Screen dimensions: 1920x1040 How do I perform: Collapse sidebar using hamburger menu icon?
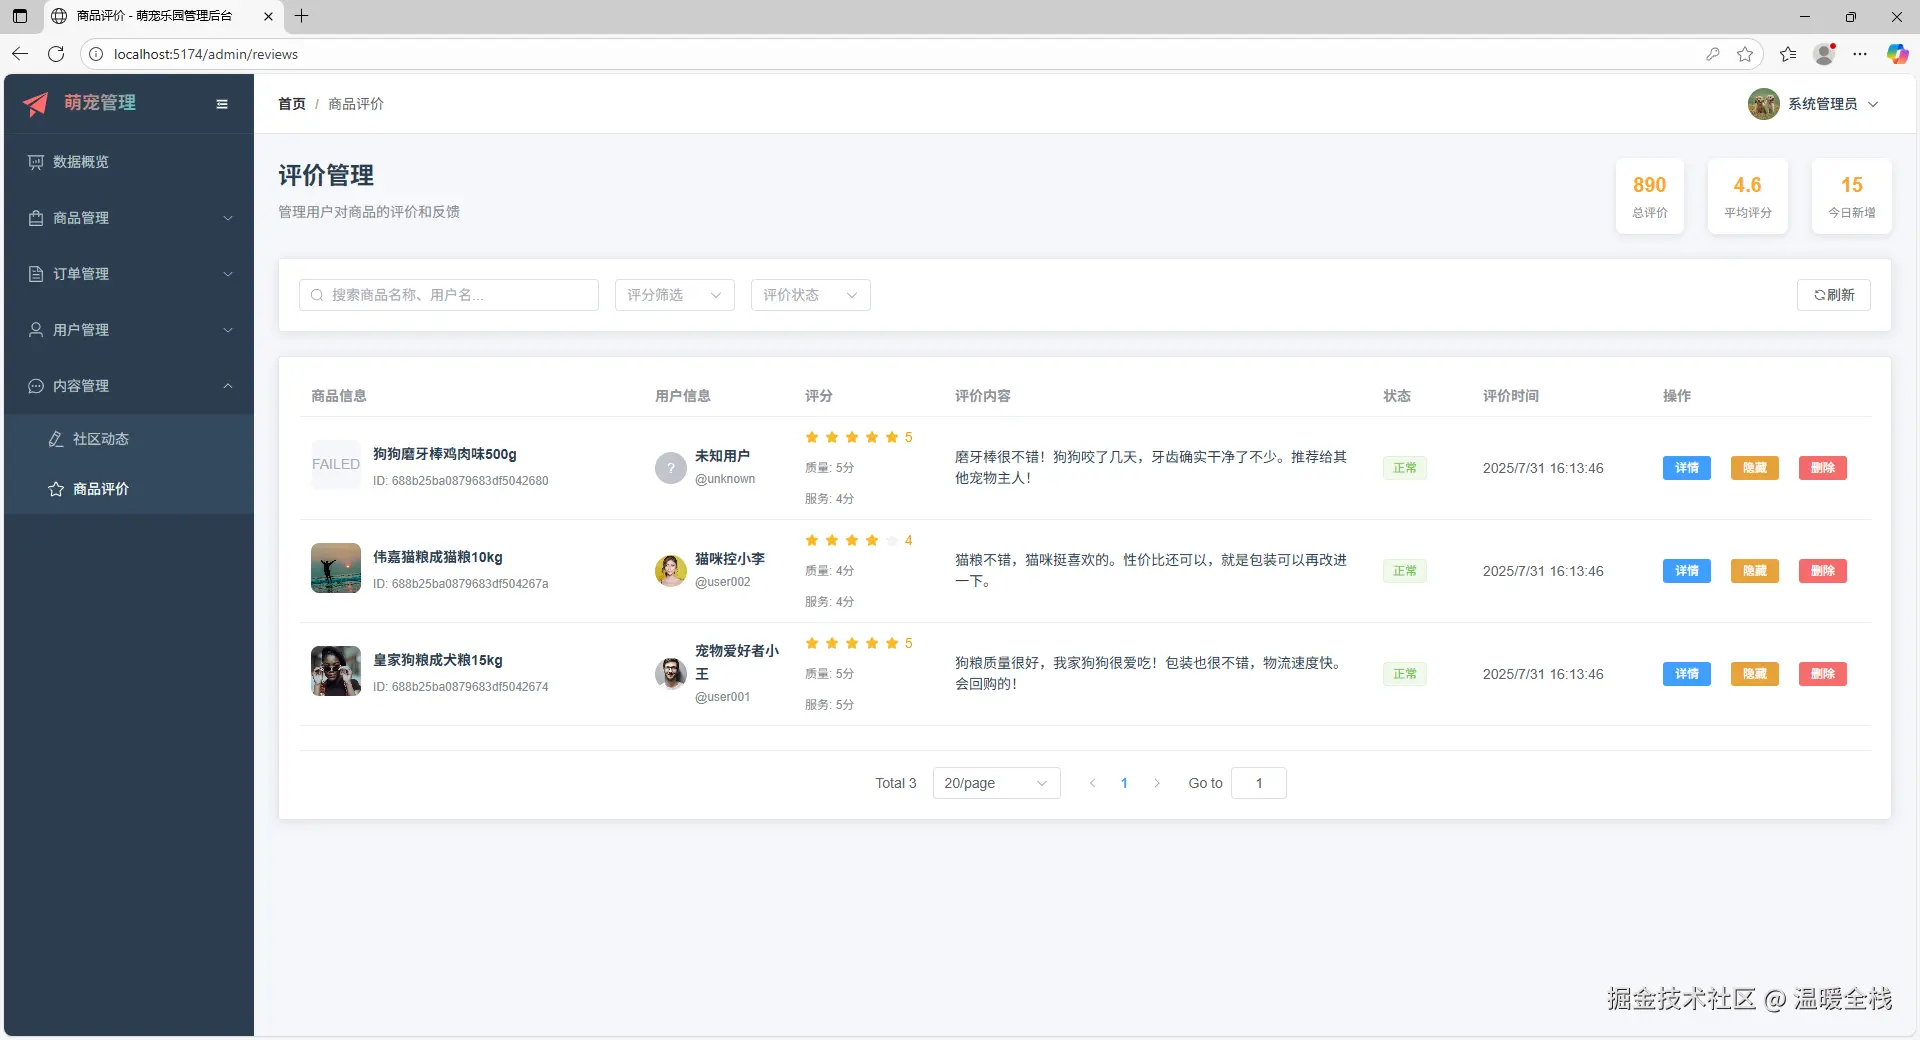(x=222, y=104)
